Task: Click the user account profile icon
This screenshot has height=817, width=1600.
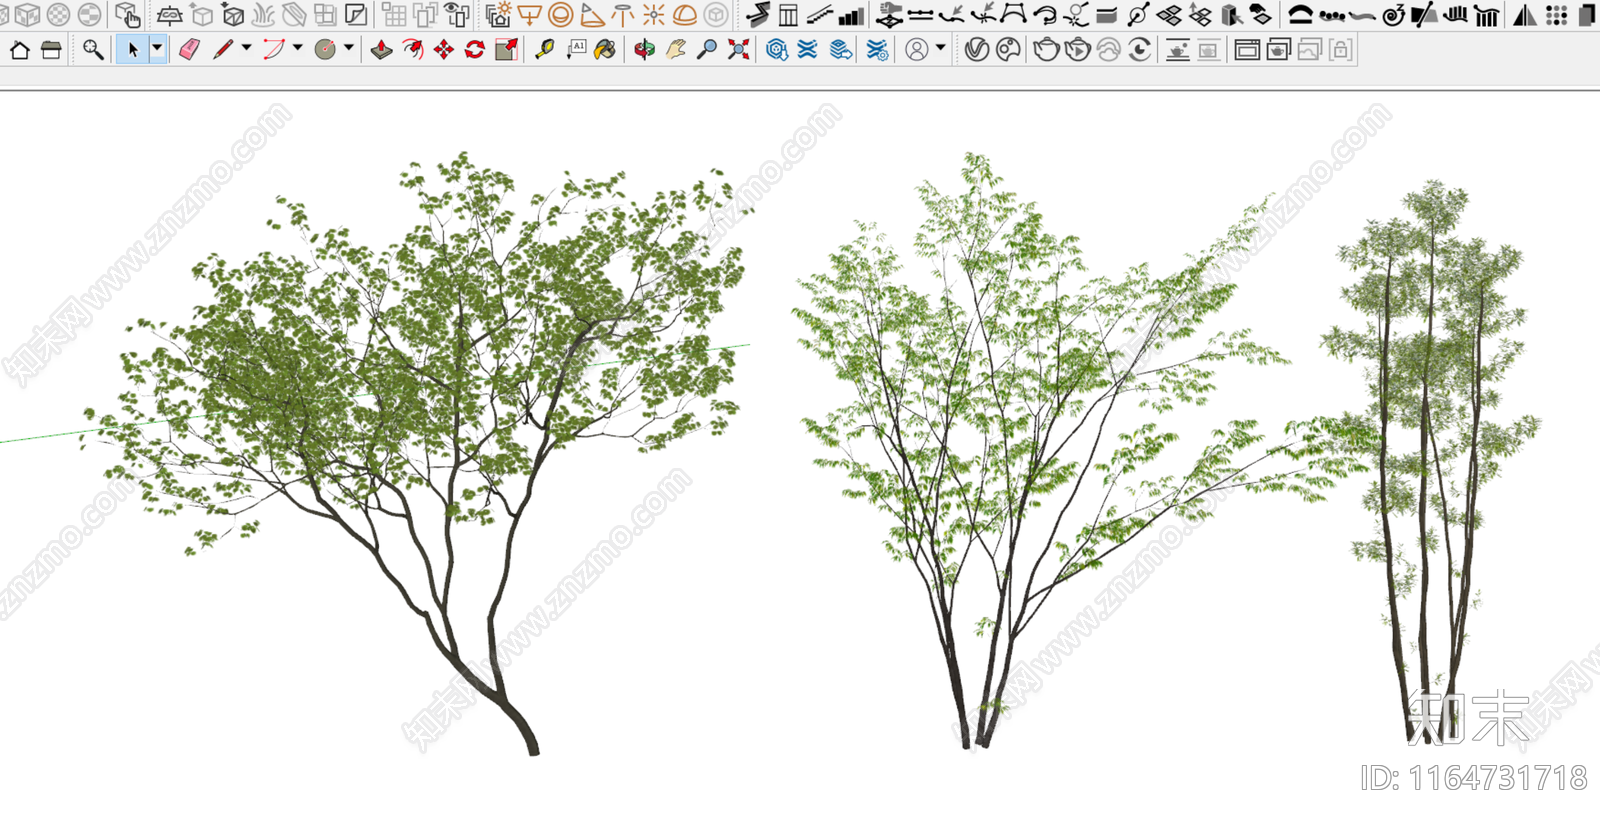Action: coord(916,49)
